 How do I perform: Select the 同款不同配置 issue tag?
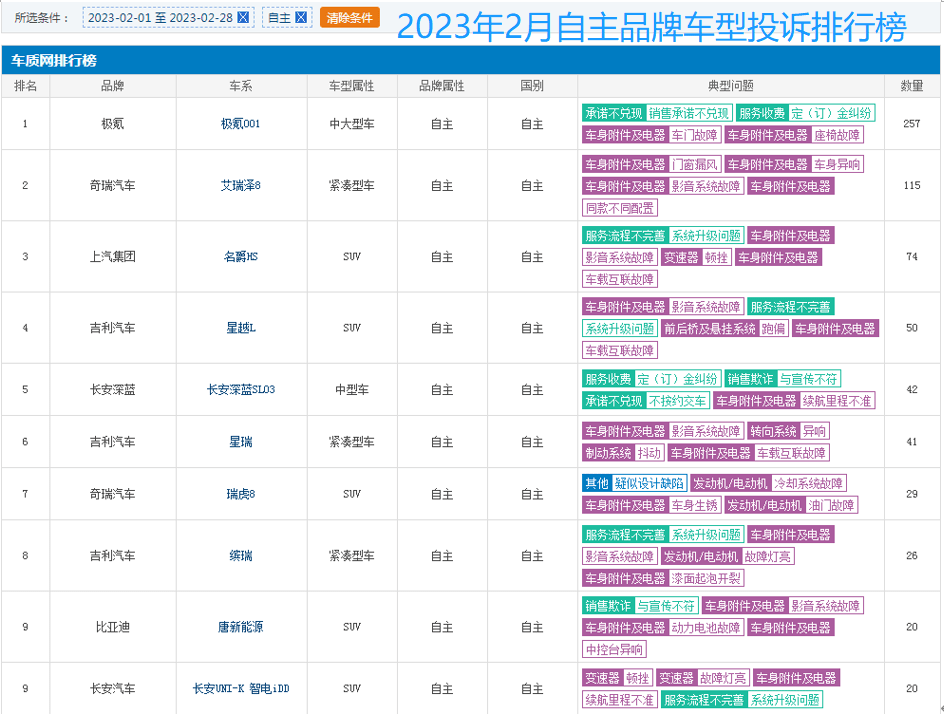click(620, 208)
